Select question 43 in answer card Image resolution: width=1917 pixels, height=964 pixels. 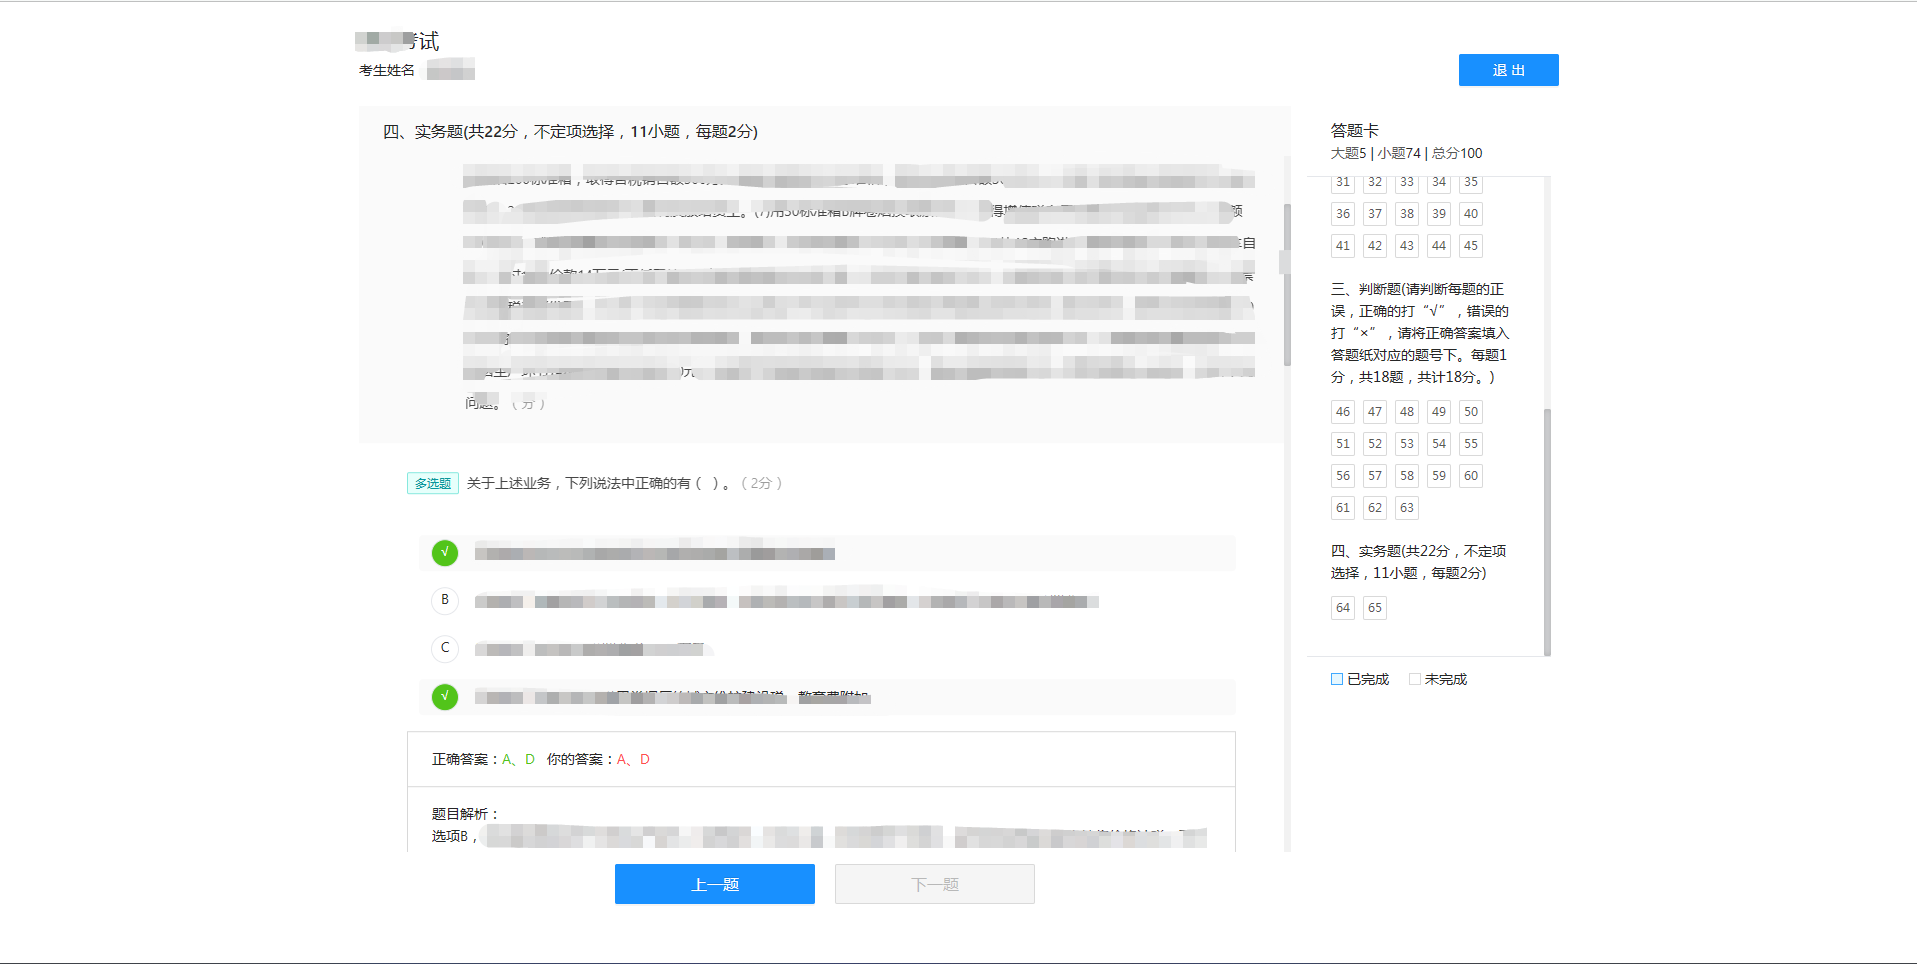click(1407, 246)
